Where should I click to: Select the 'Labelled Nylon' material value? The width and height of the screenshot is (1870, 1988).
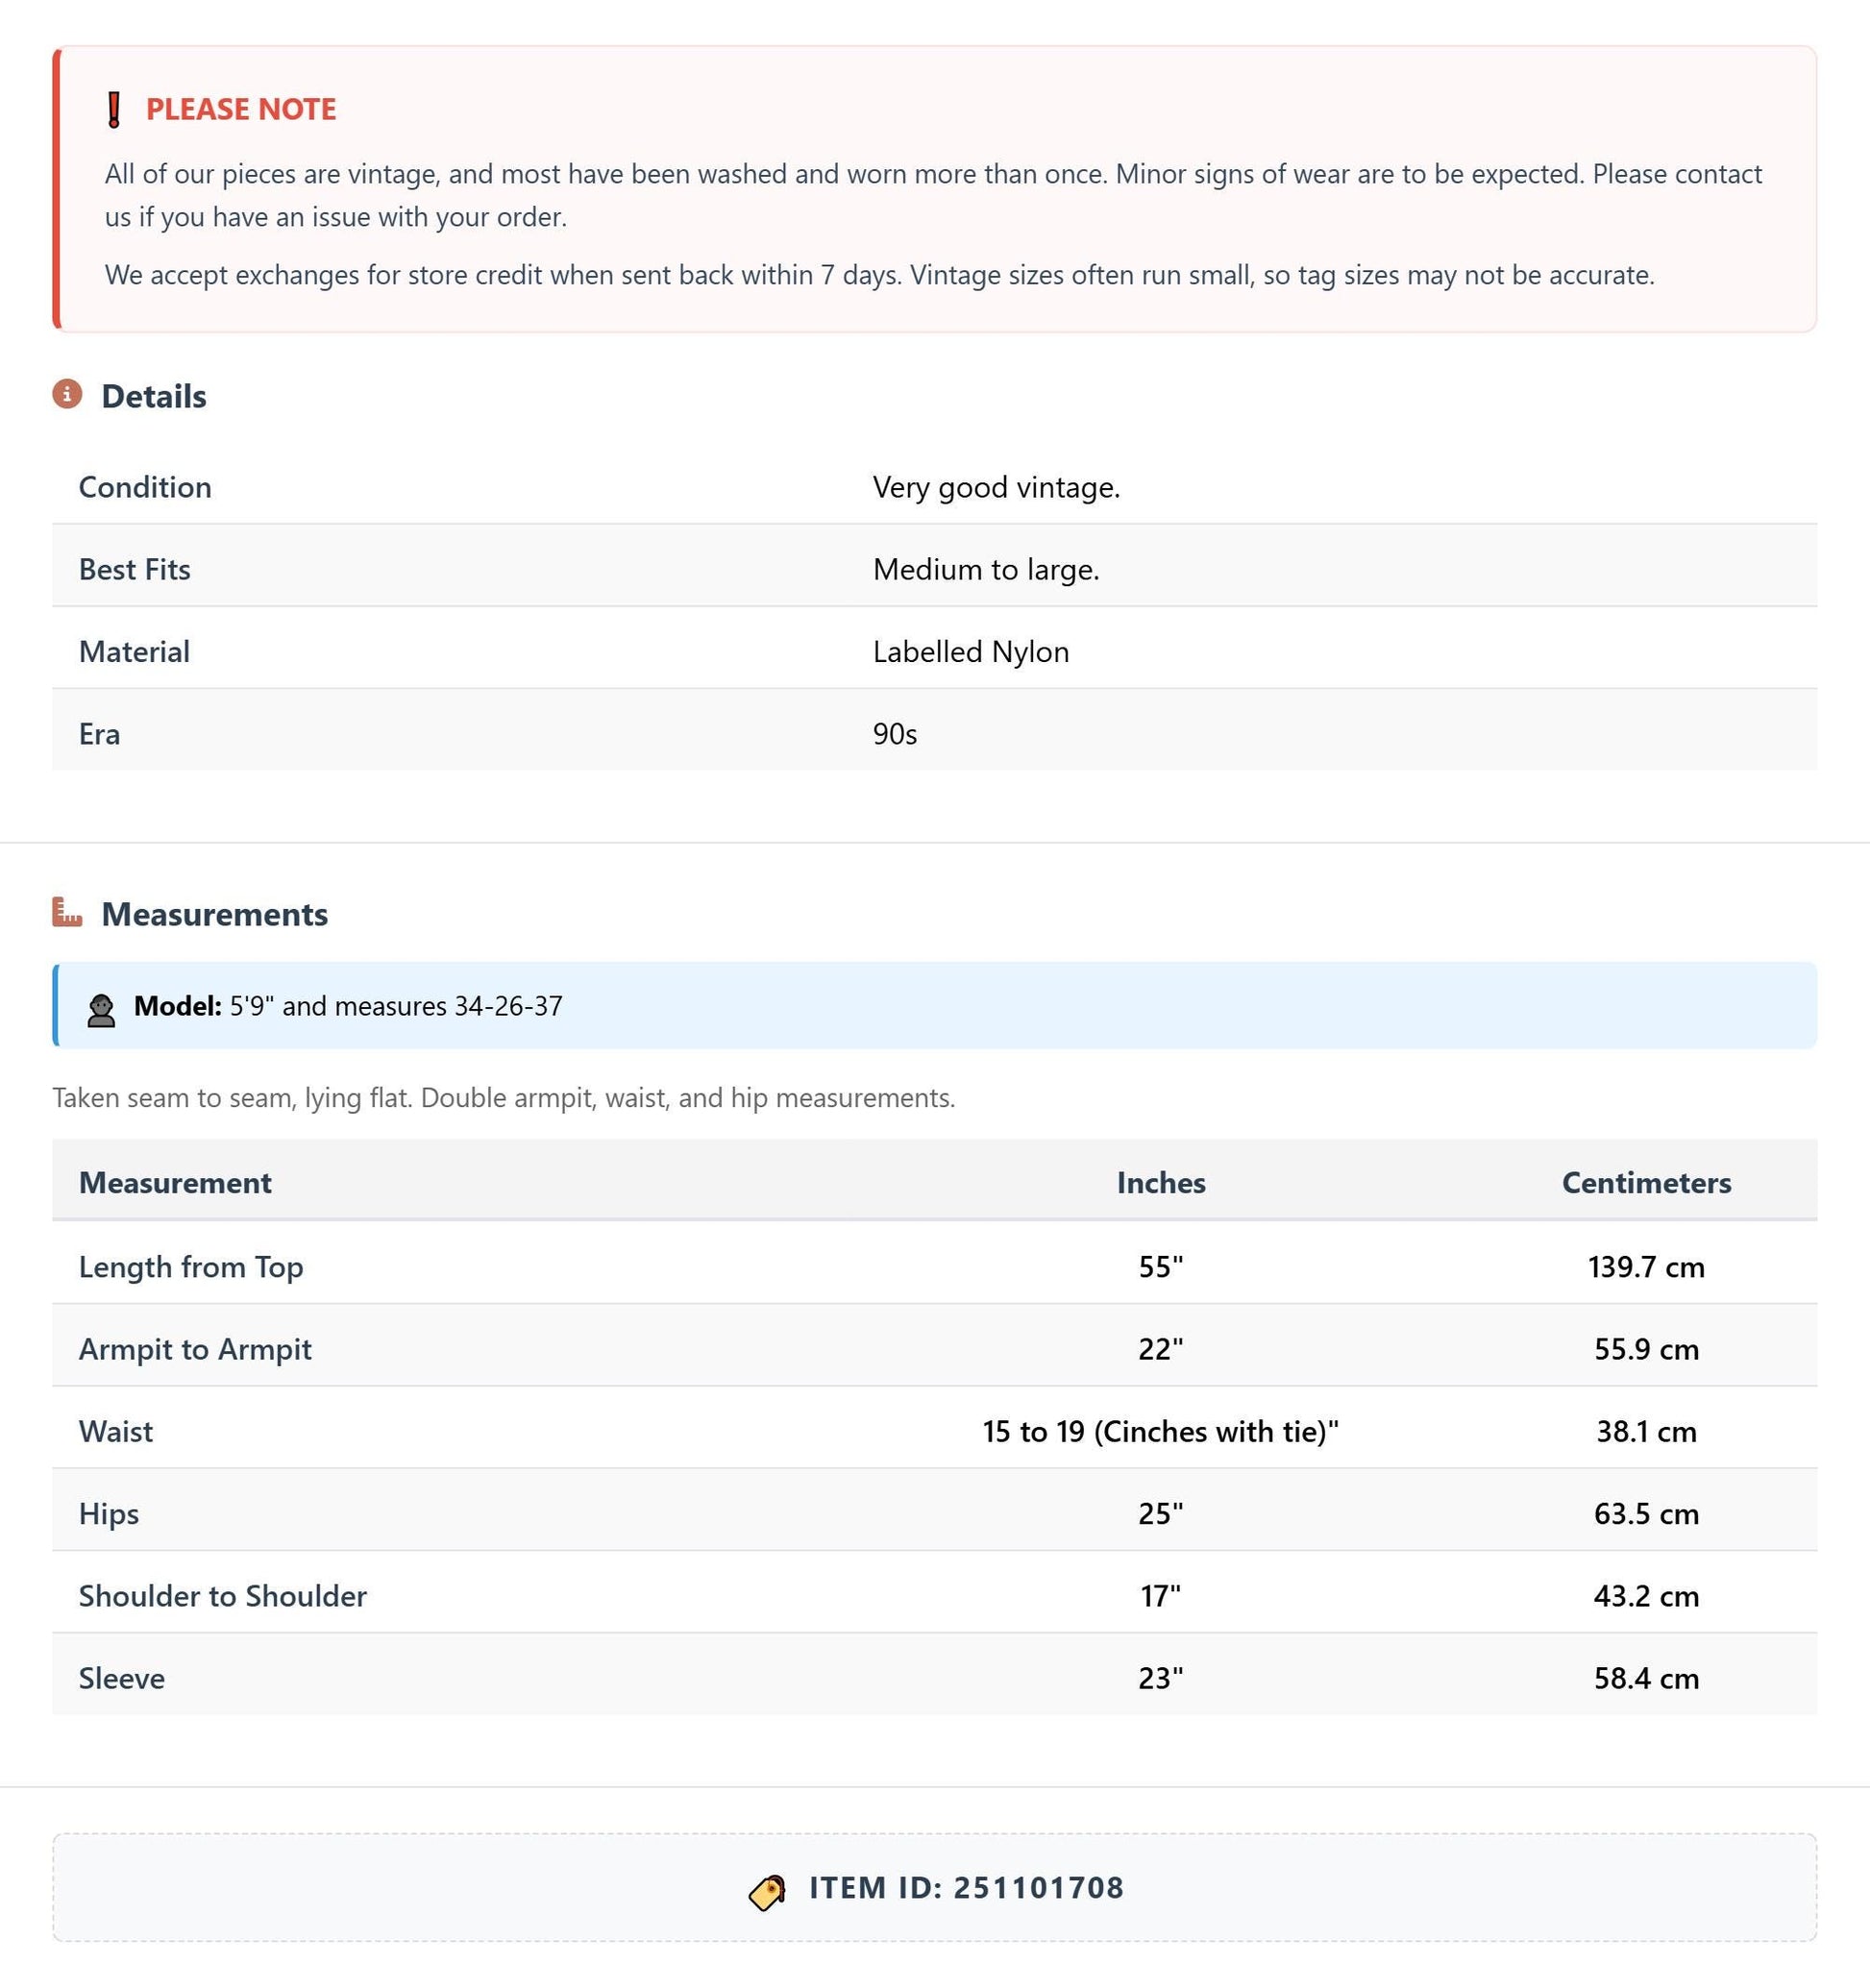coord(971,652)
